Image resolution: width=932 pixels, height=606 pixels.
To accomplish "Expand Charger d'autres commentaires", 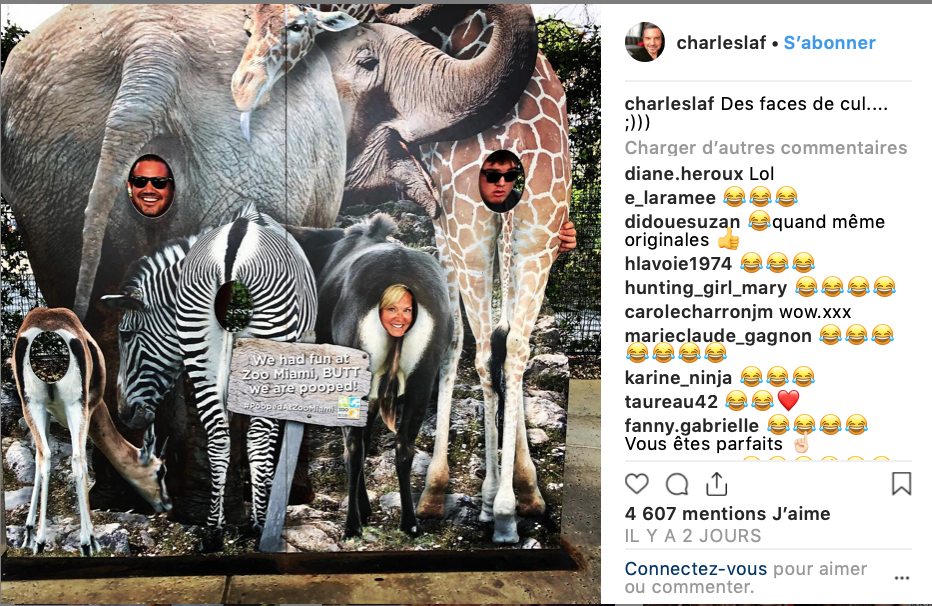I will click(766, 147).
